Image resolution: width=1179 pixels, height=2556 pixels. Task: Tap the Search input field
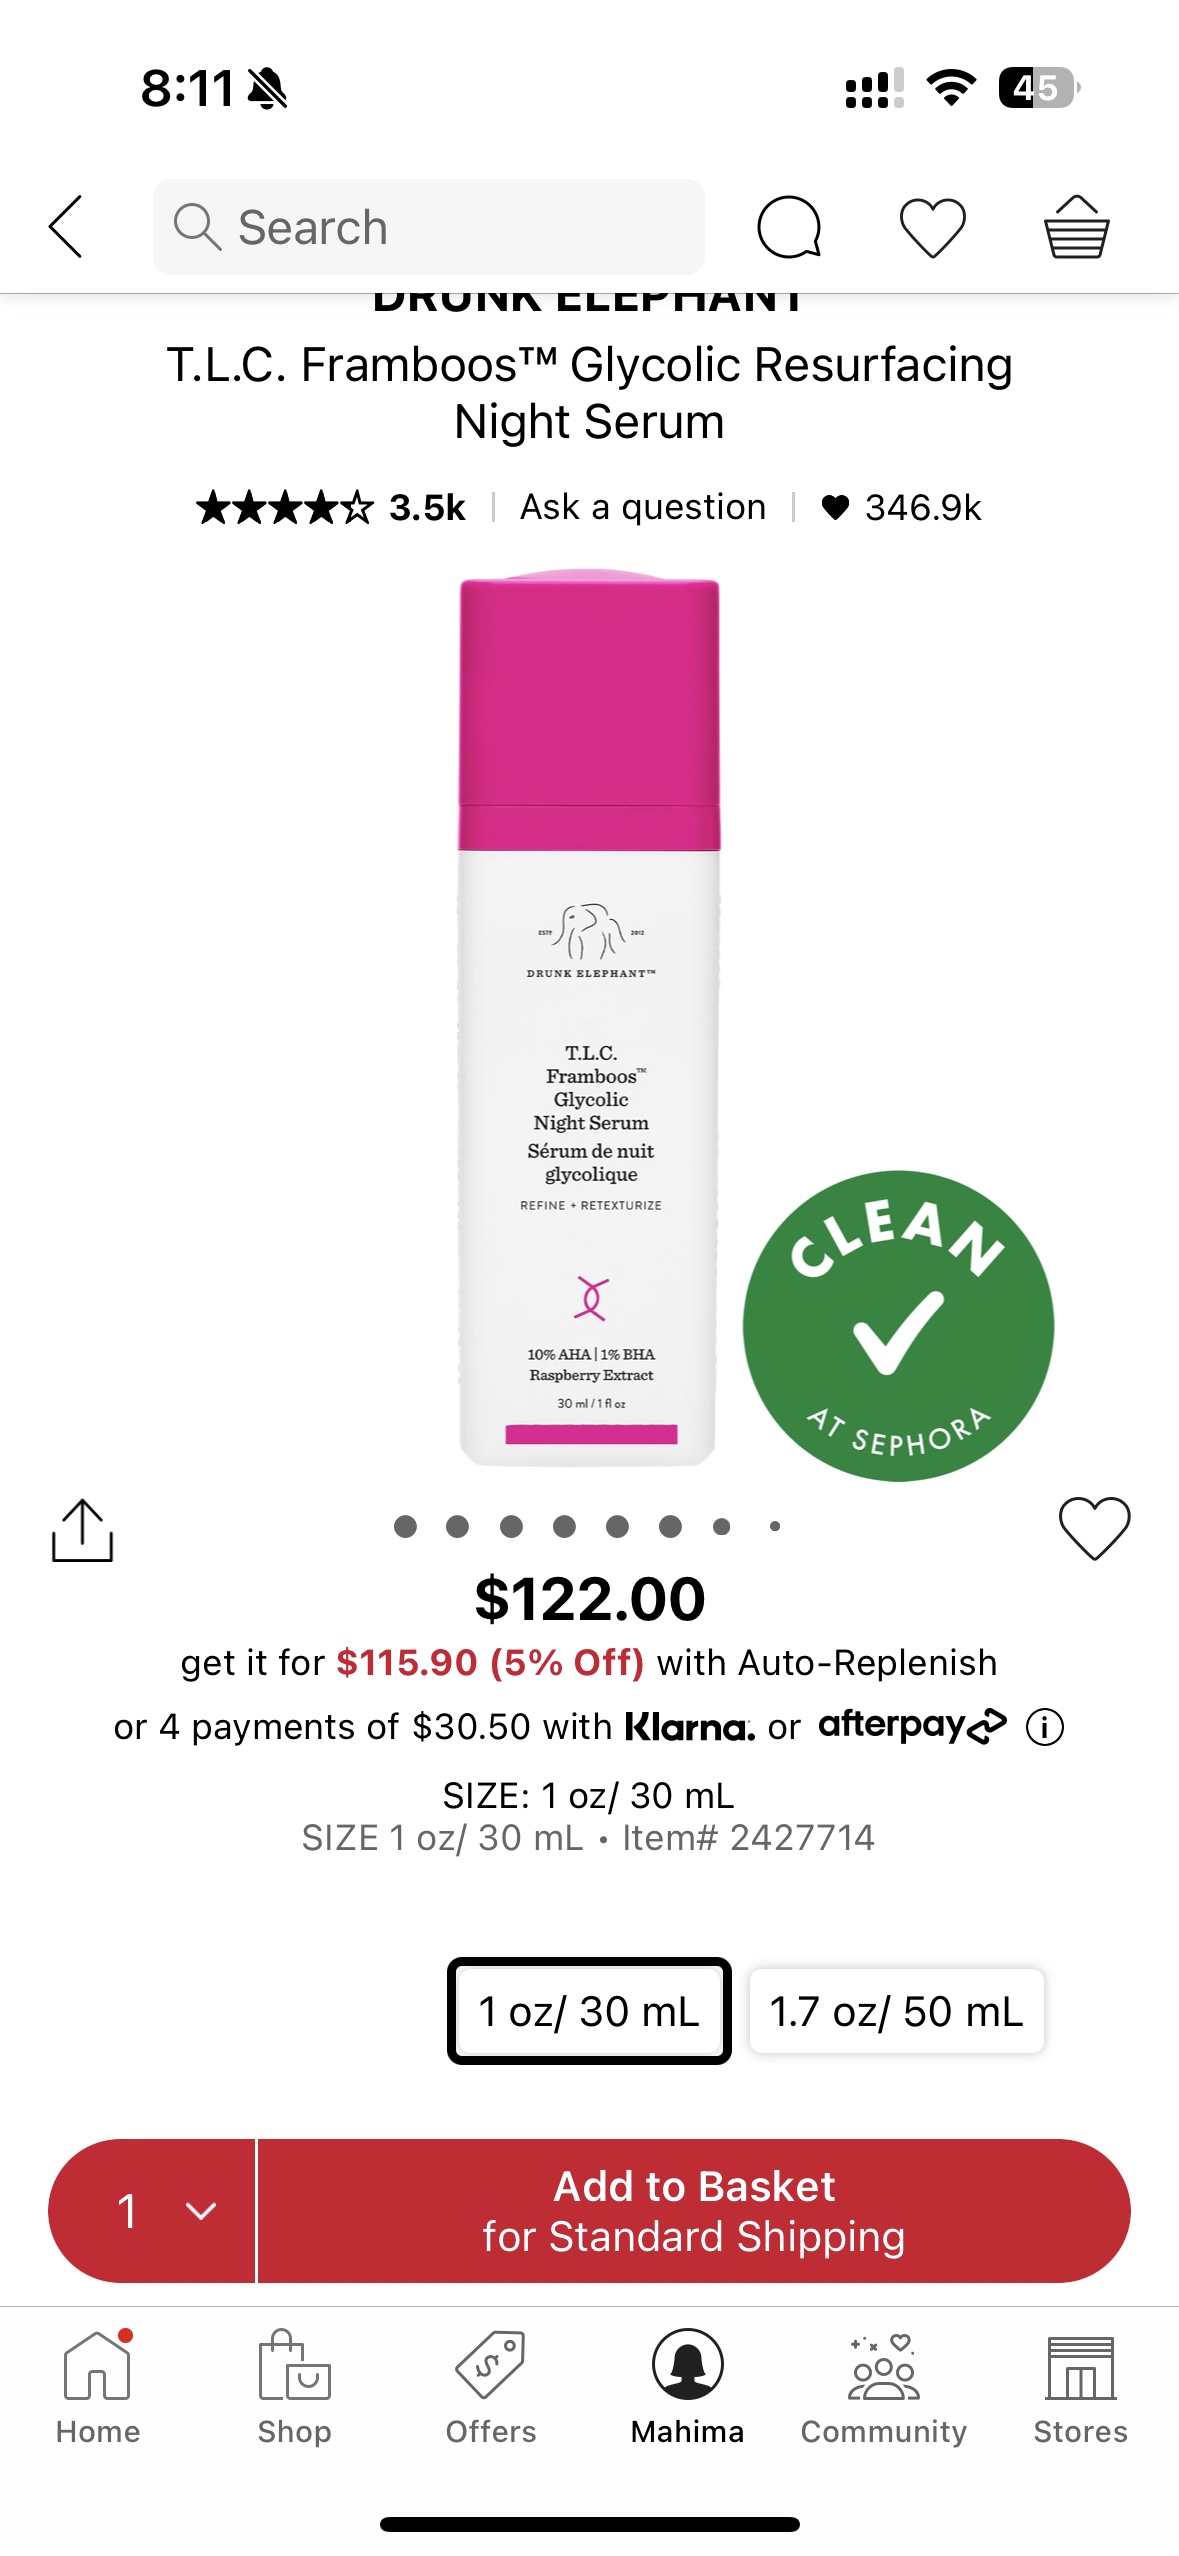coord(429,227)
